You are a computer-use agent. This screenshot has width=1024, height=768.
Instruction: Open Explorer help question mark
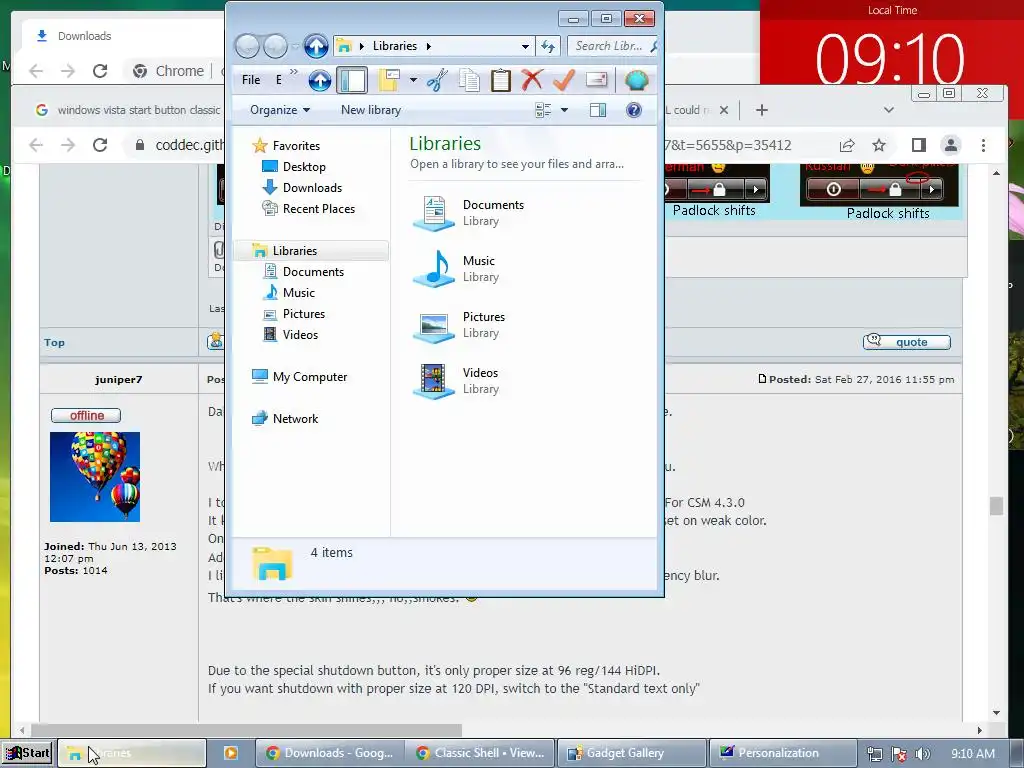coord(633,110)
